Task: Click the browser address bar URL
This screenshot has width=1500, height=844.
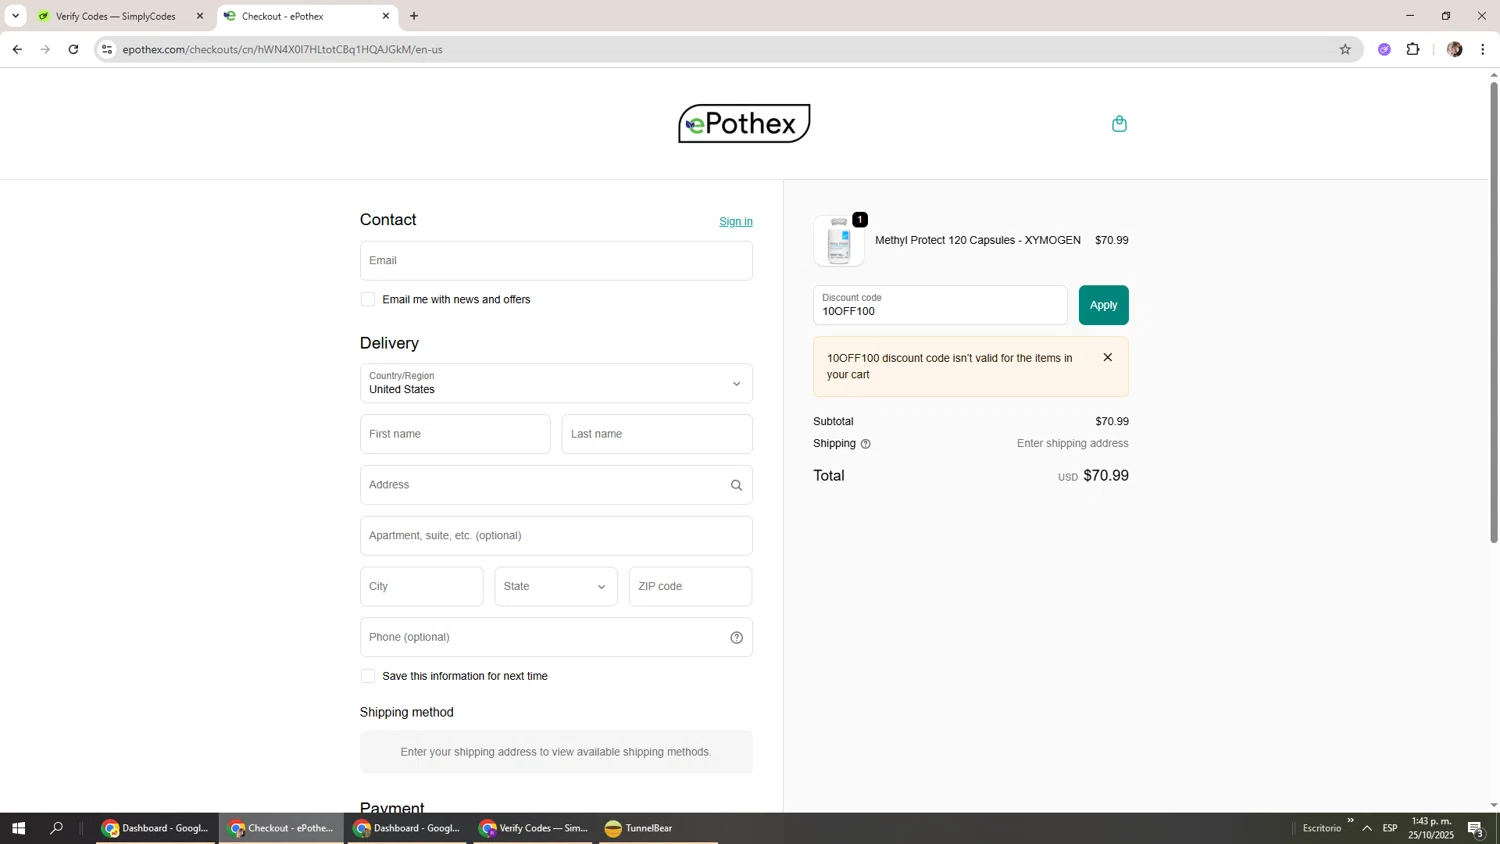Action: pyautogui.click(x=283, y=49)
